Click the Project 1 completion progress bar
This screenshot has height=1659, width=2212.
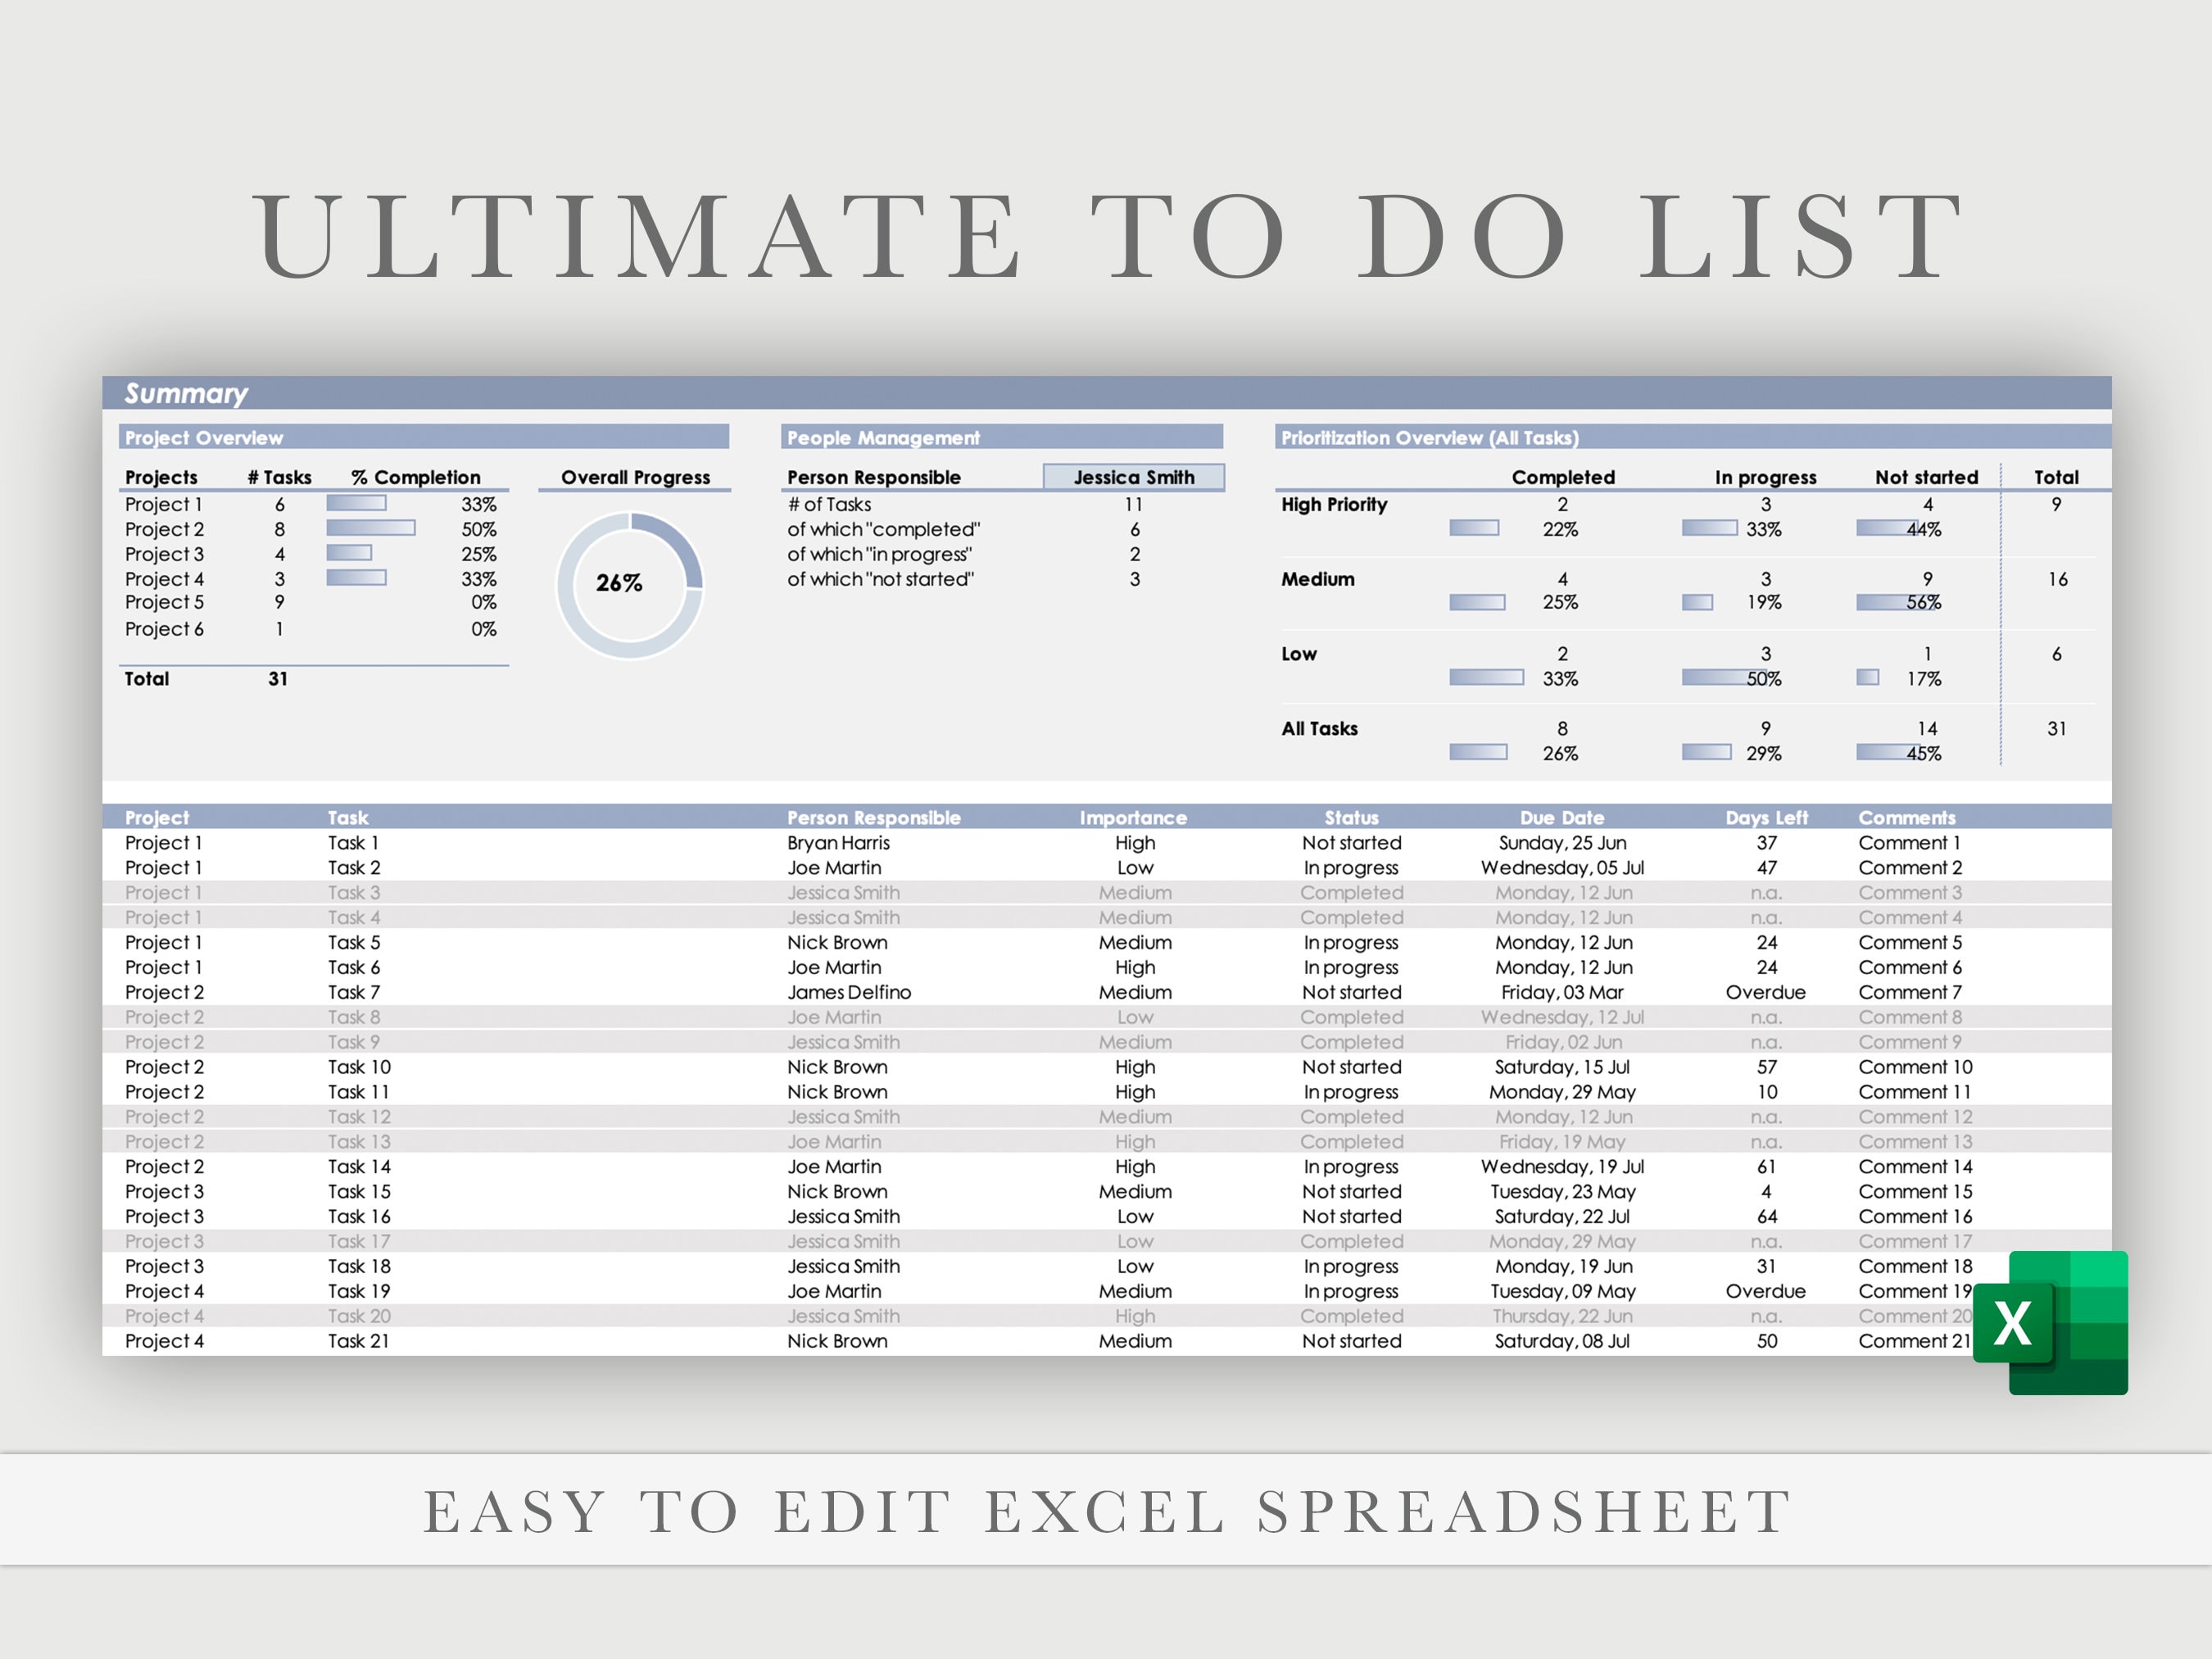pyautogui.click(x=356, y=503)
